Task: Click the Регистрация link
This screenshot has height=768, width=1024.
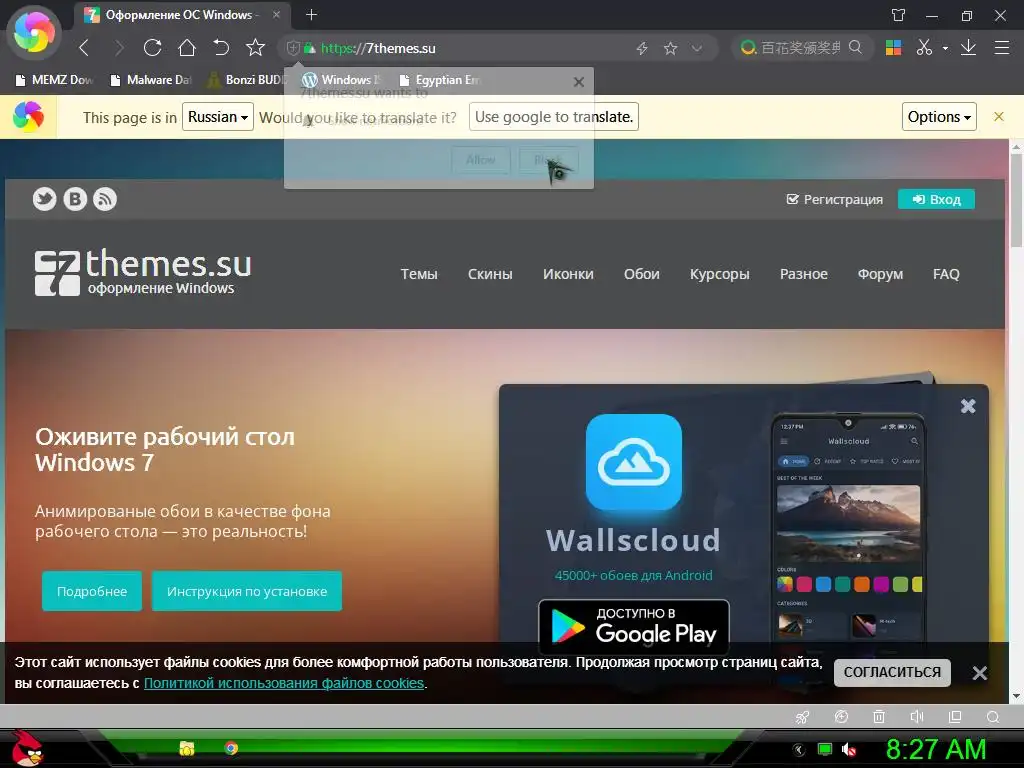Action: click(x=835, y=199)
